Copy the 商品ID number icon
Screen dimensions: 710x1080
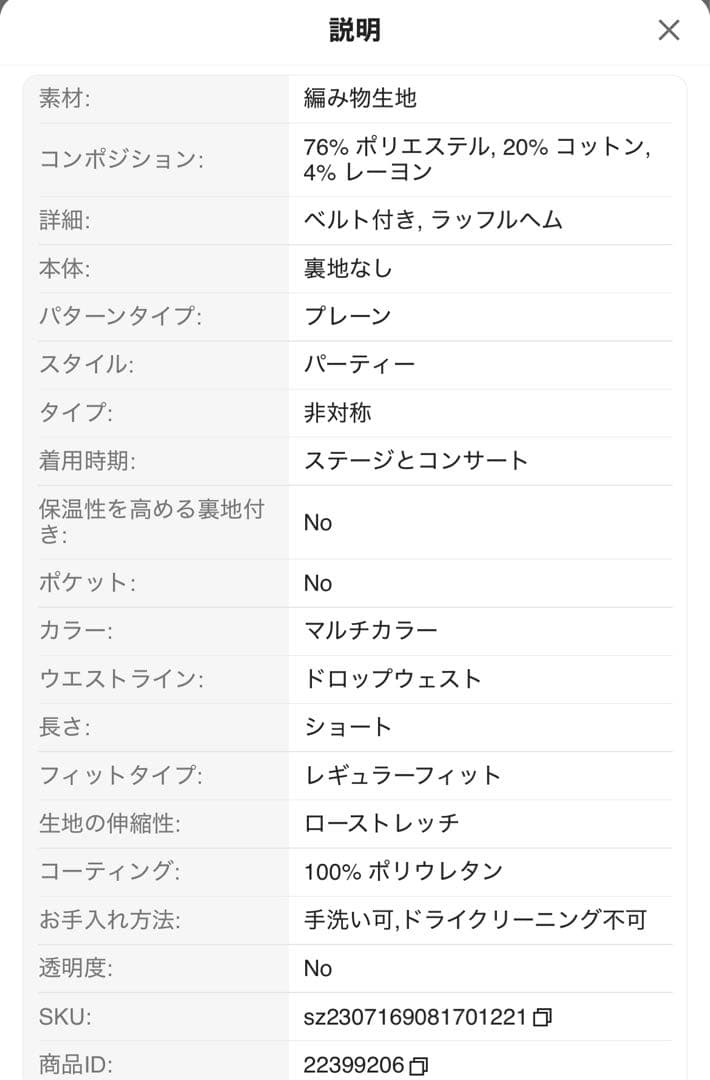(419, 1066)
